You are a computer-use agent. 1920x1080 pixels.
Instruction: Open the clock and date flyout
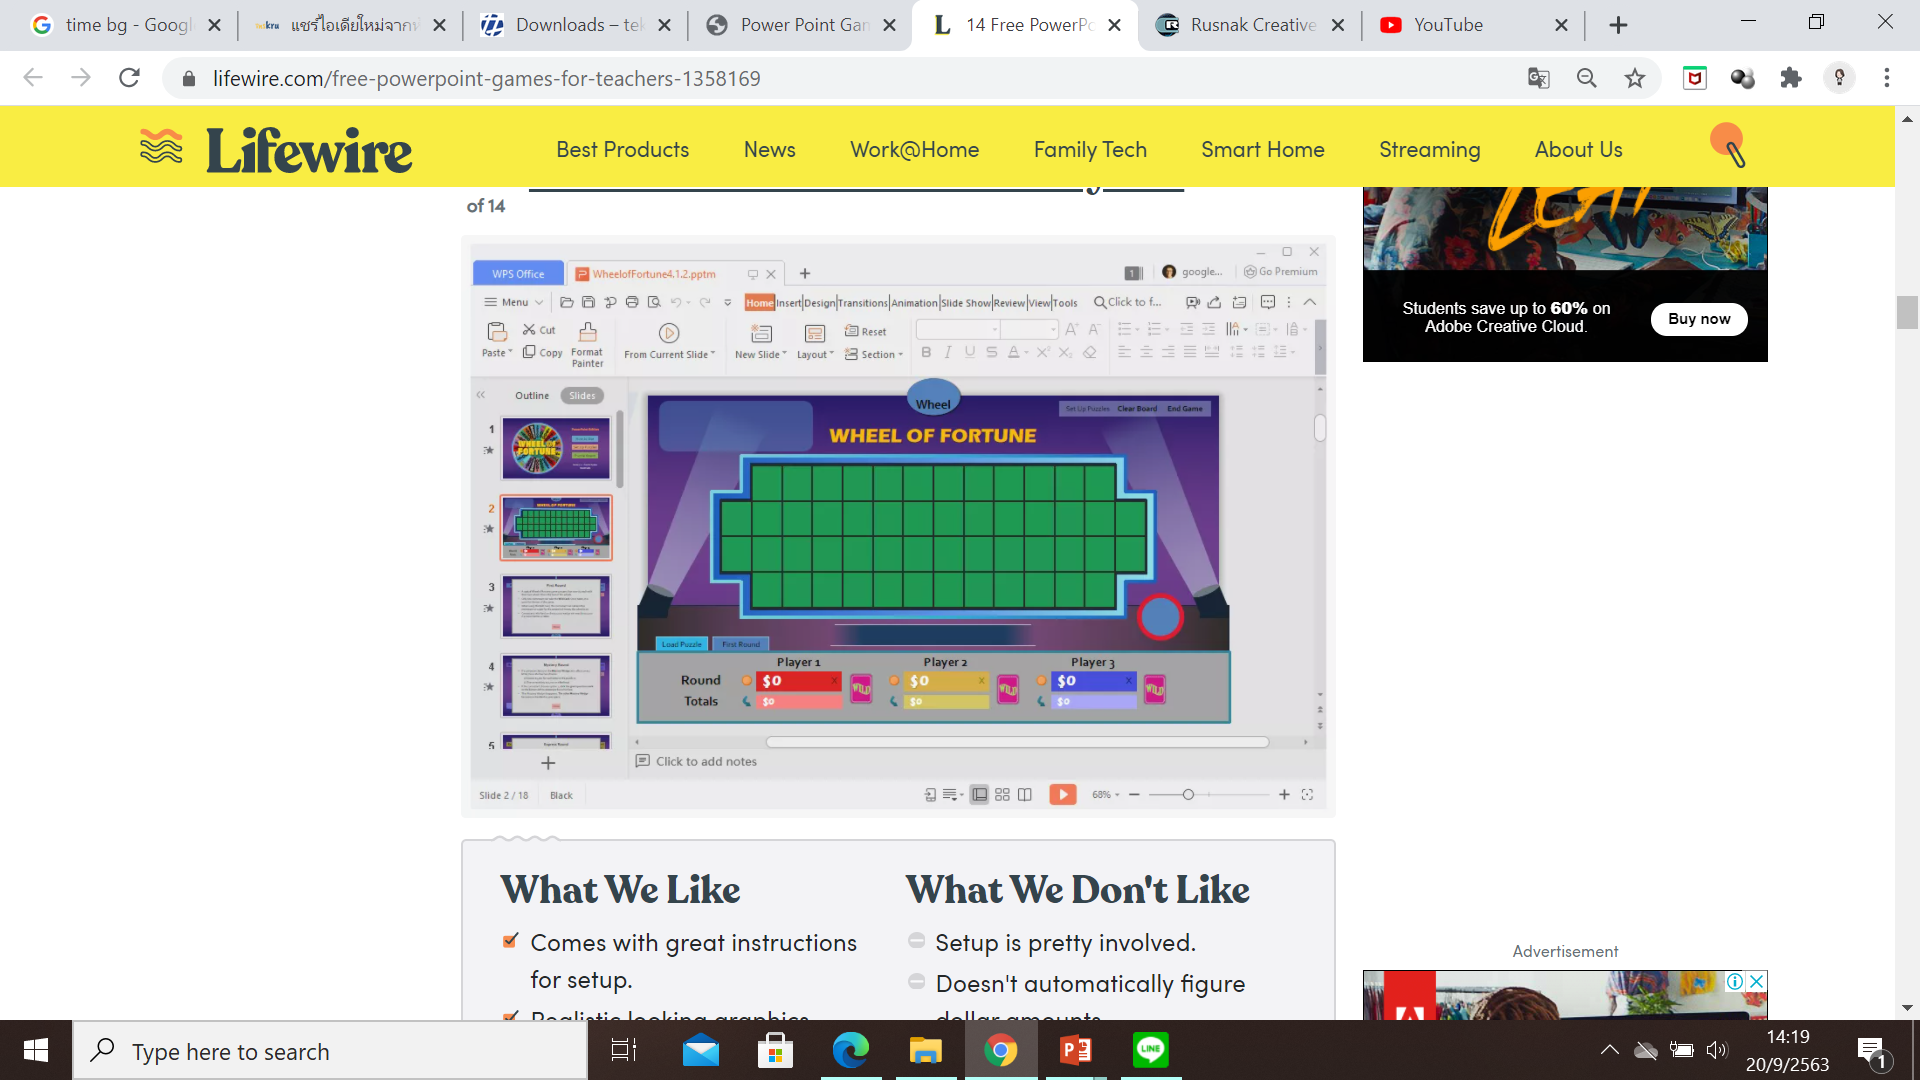(1787, 1050)
